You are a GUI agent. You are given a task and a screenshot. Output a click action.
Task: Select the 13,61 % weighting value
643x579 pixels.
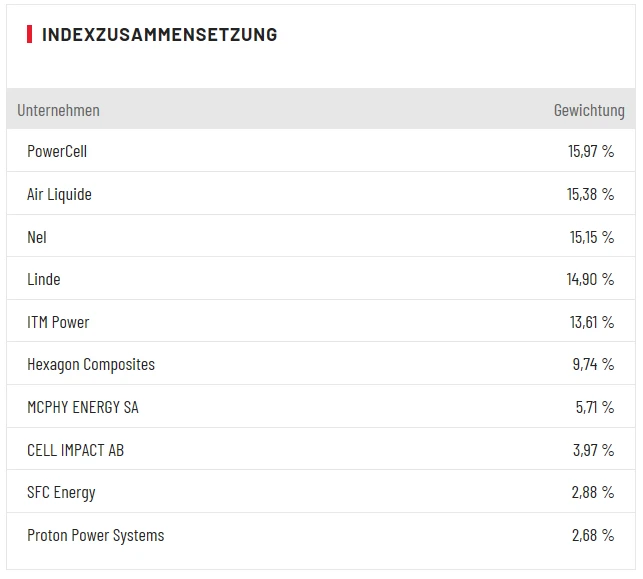tap(590, 322)
